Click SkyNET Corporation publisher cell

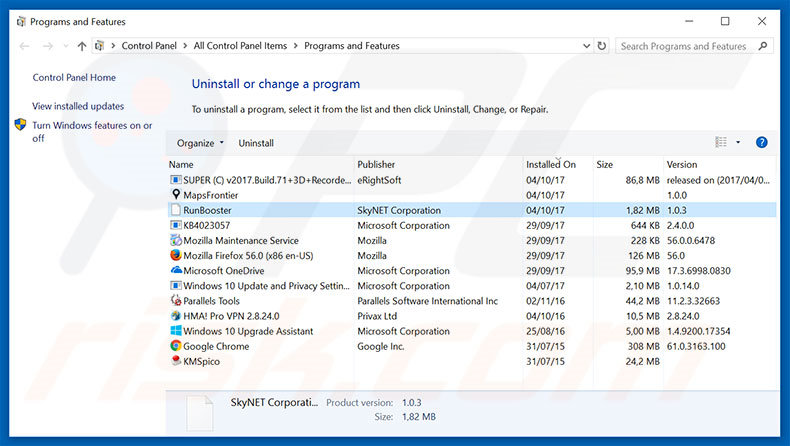coord(399,210)
